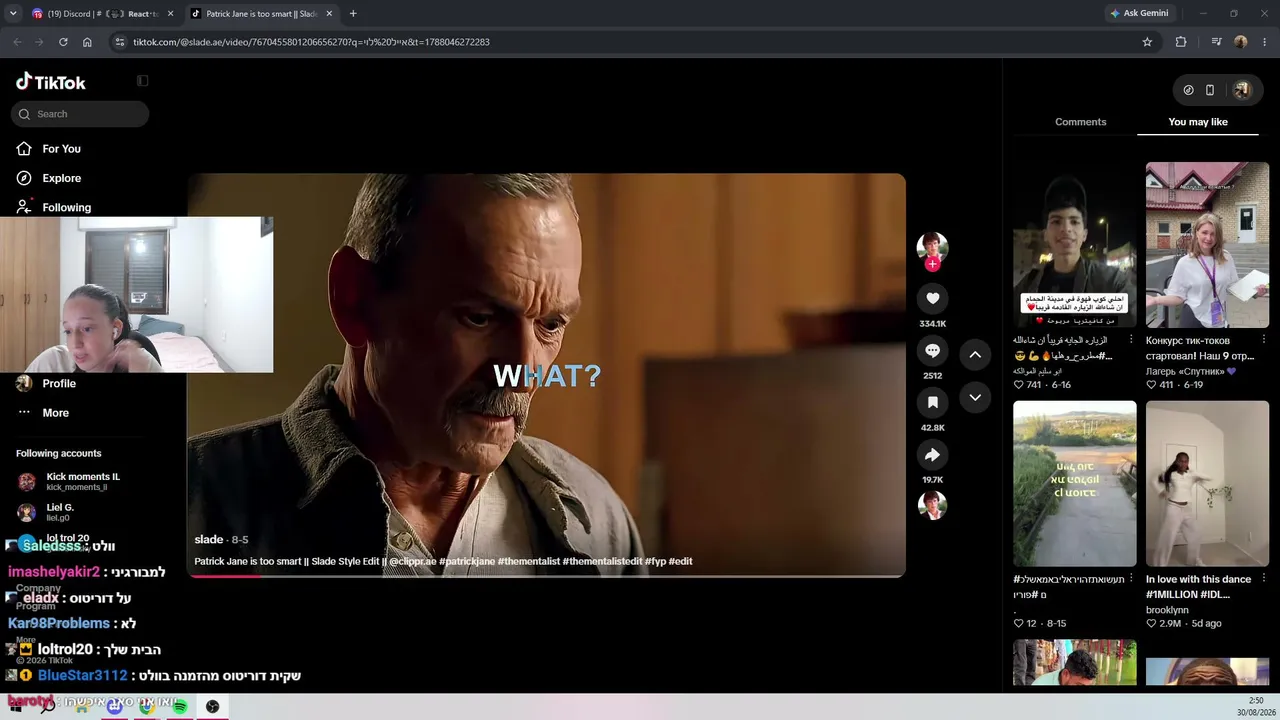Open the slade creator name link
Viewport: 1280px width, 720px height.
(209, 540)
